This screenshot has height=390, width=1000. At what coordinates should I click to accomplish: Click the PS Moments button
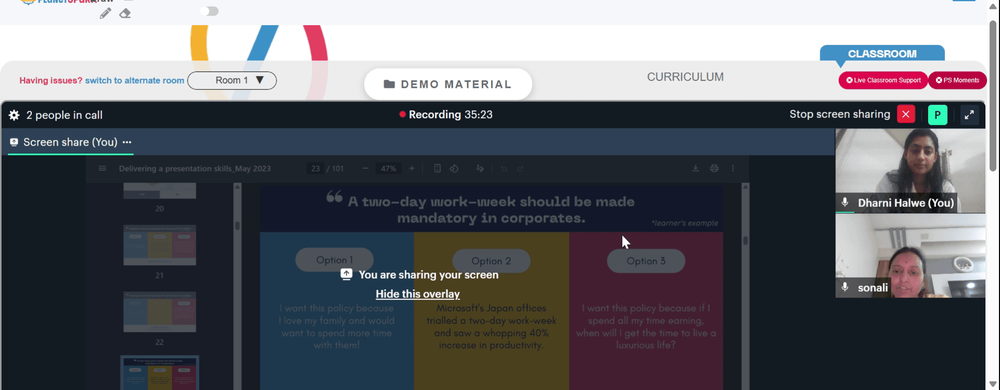tap(957, 80)
